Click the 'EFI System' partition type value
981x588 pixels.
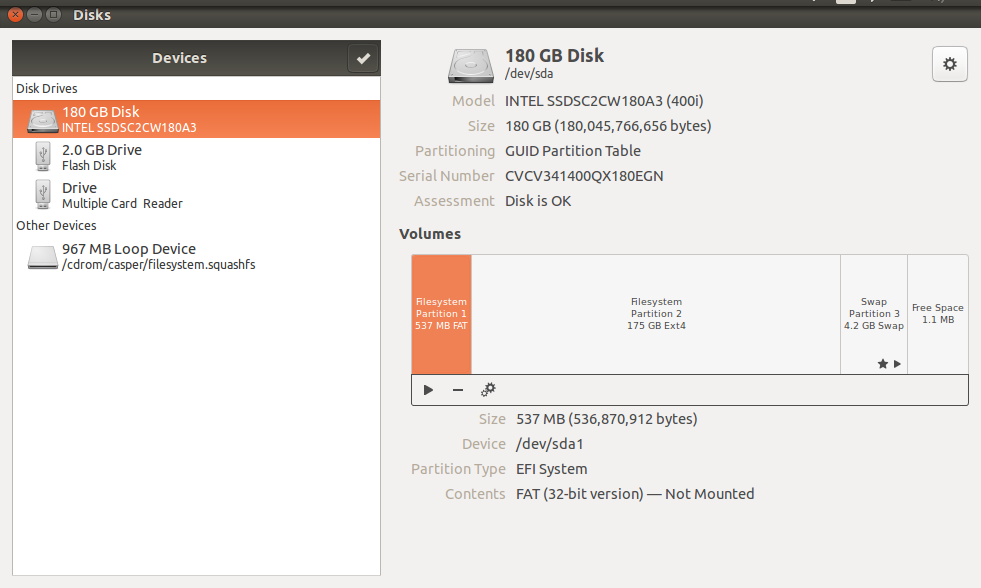551,469
